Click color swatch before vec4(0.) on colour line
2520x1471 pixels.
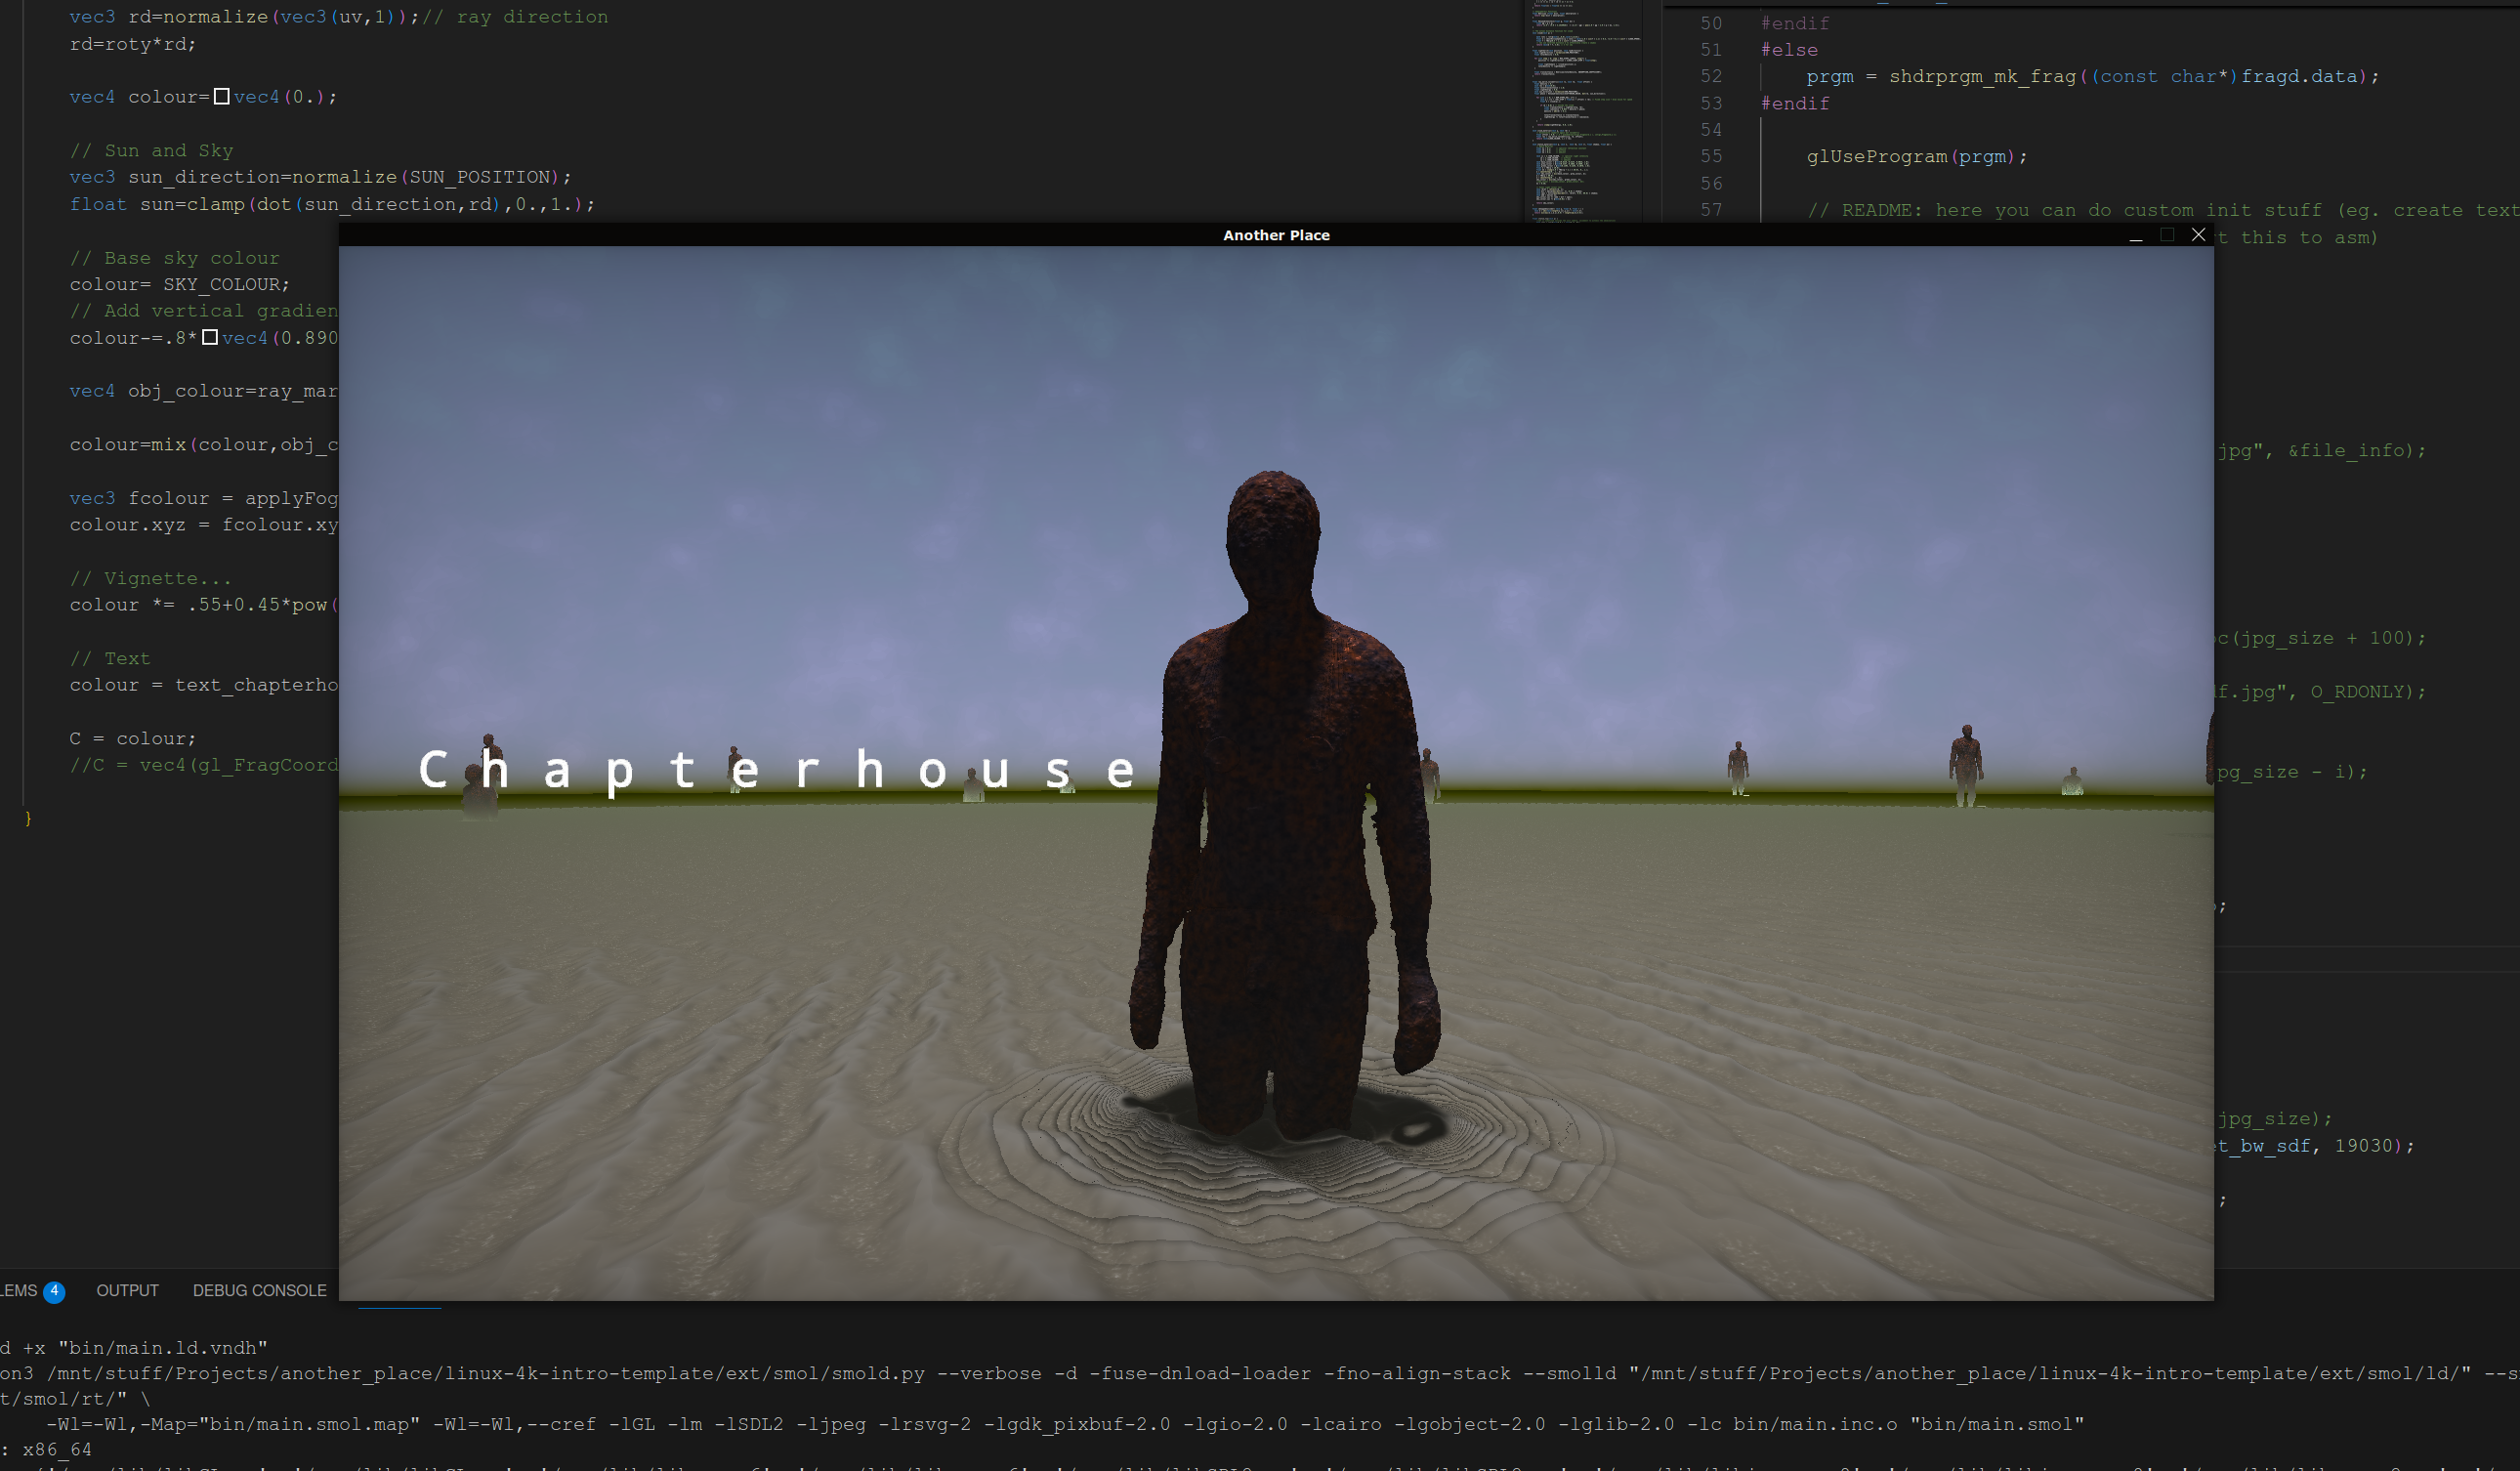(x=222, y=97)
